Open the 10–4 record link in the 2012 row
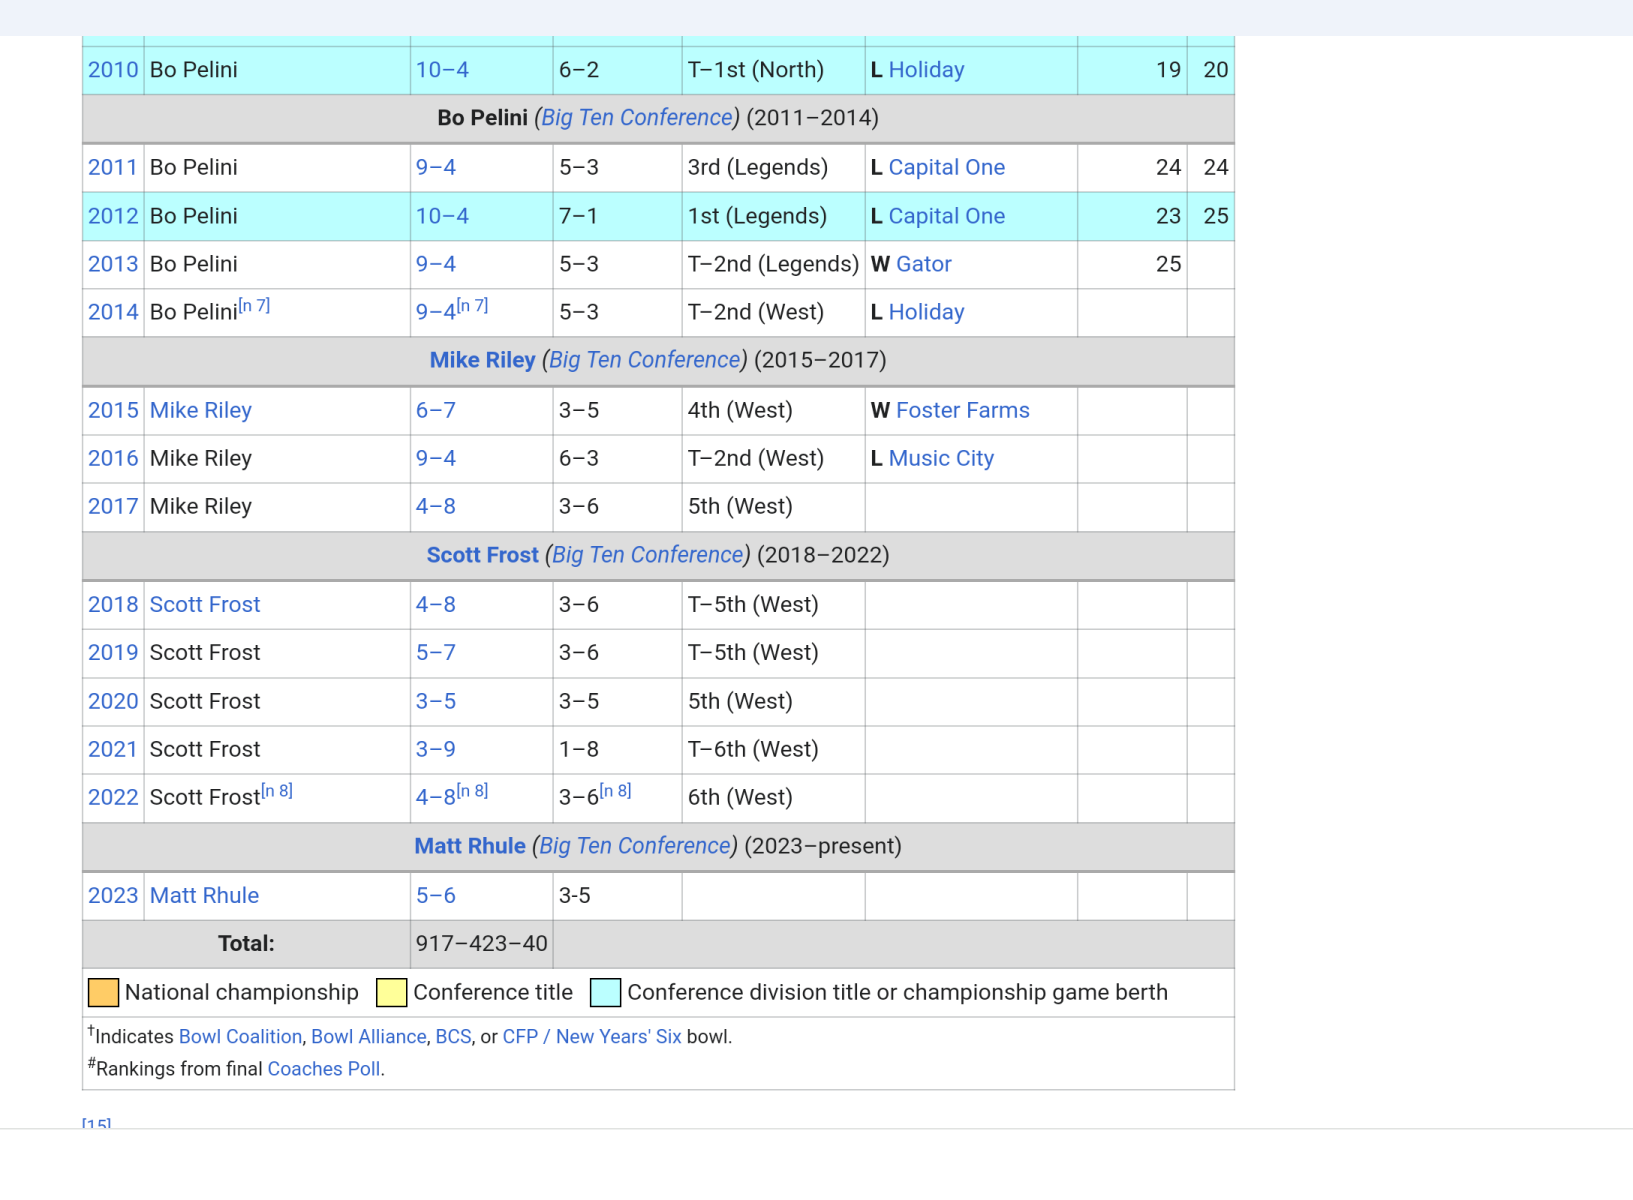The width and height of the screenshot is (1633, 1200). (442, 216)
